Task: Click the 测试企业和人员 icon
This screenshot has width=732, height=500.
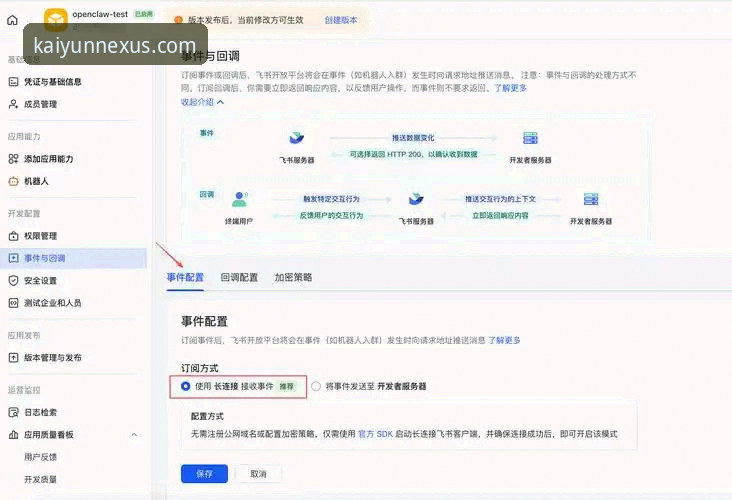Action: pyautogui.click(x=14, y=303)
